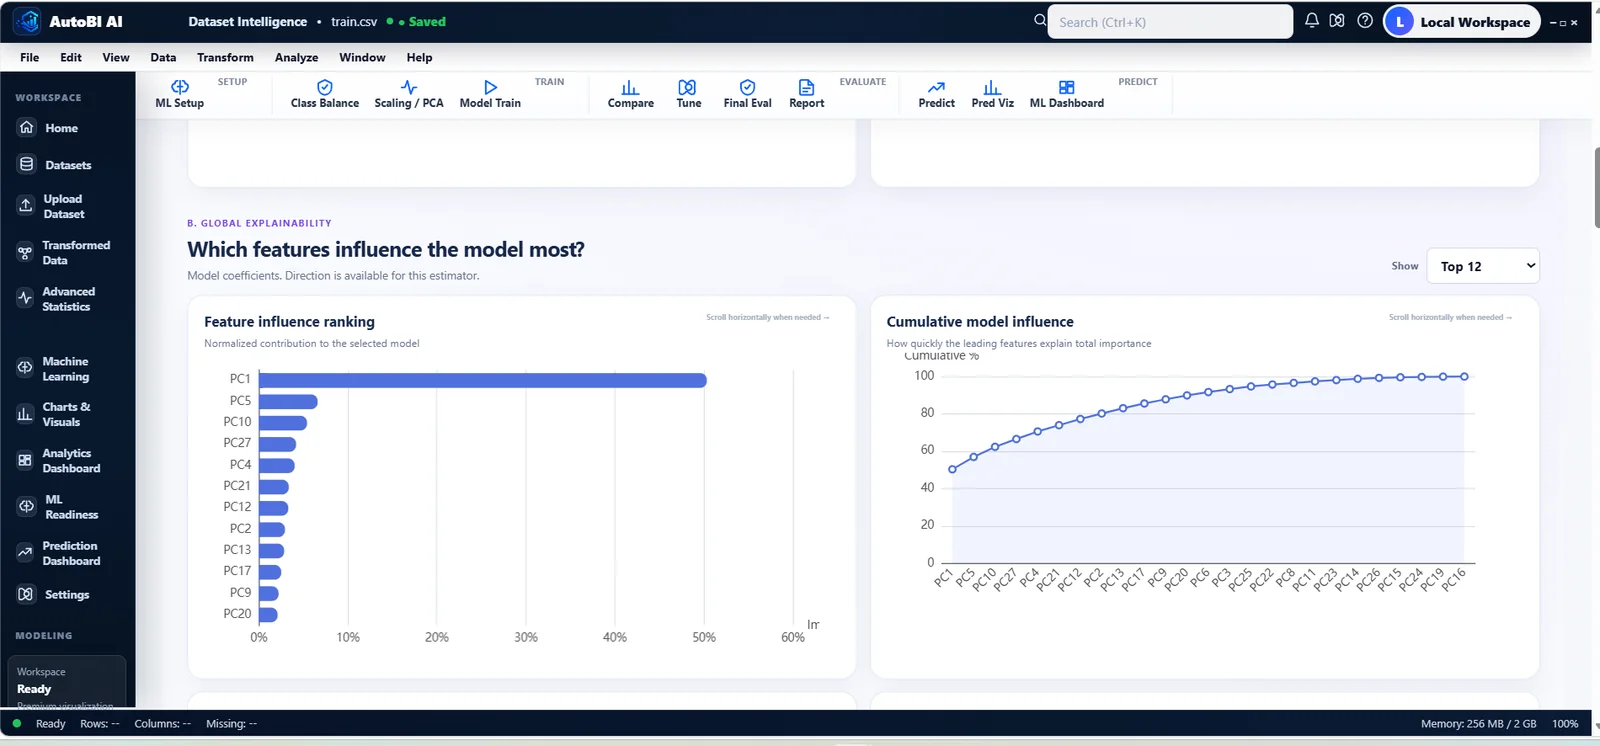The image size is (1600, 746).
Task: Open ML Setup in the toolbar
Action: [x=180, y=94]
